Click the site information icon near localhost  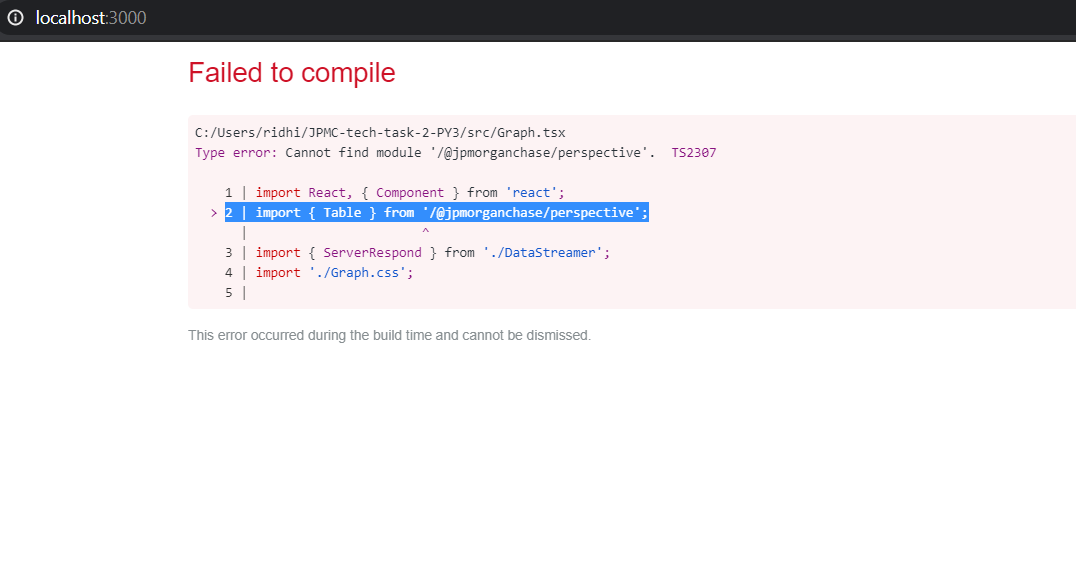(15, 18)
